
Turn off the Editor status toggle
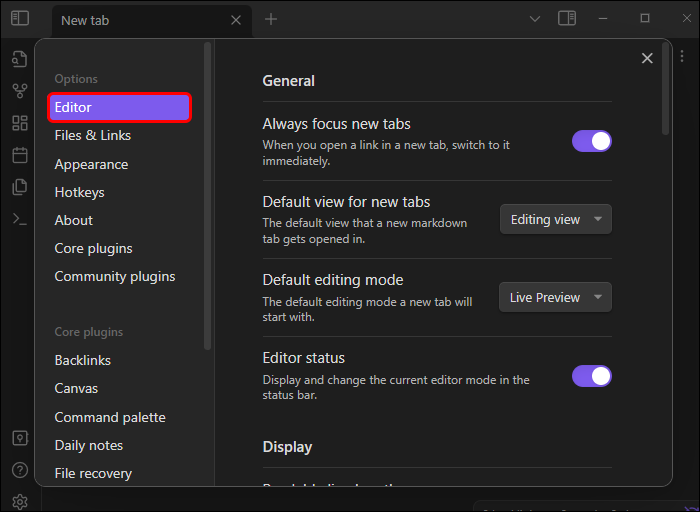click(x=591, y=376)
